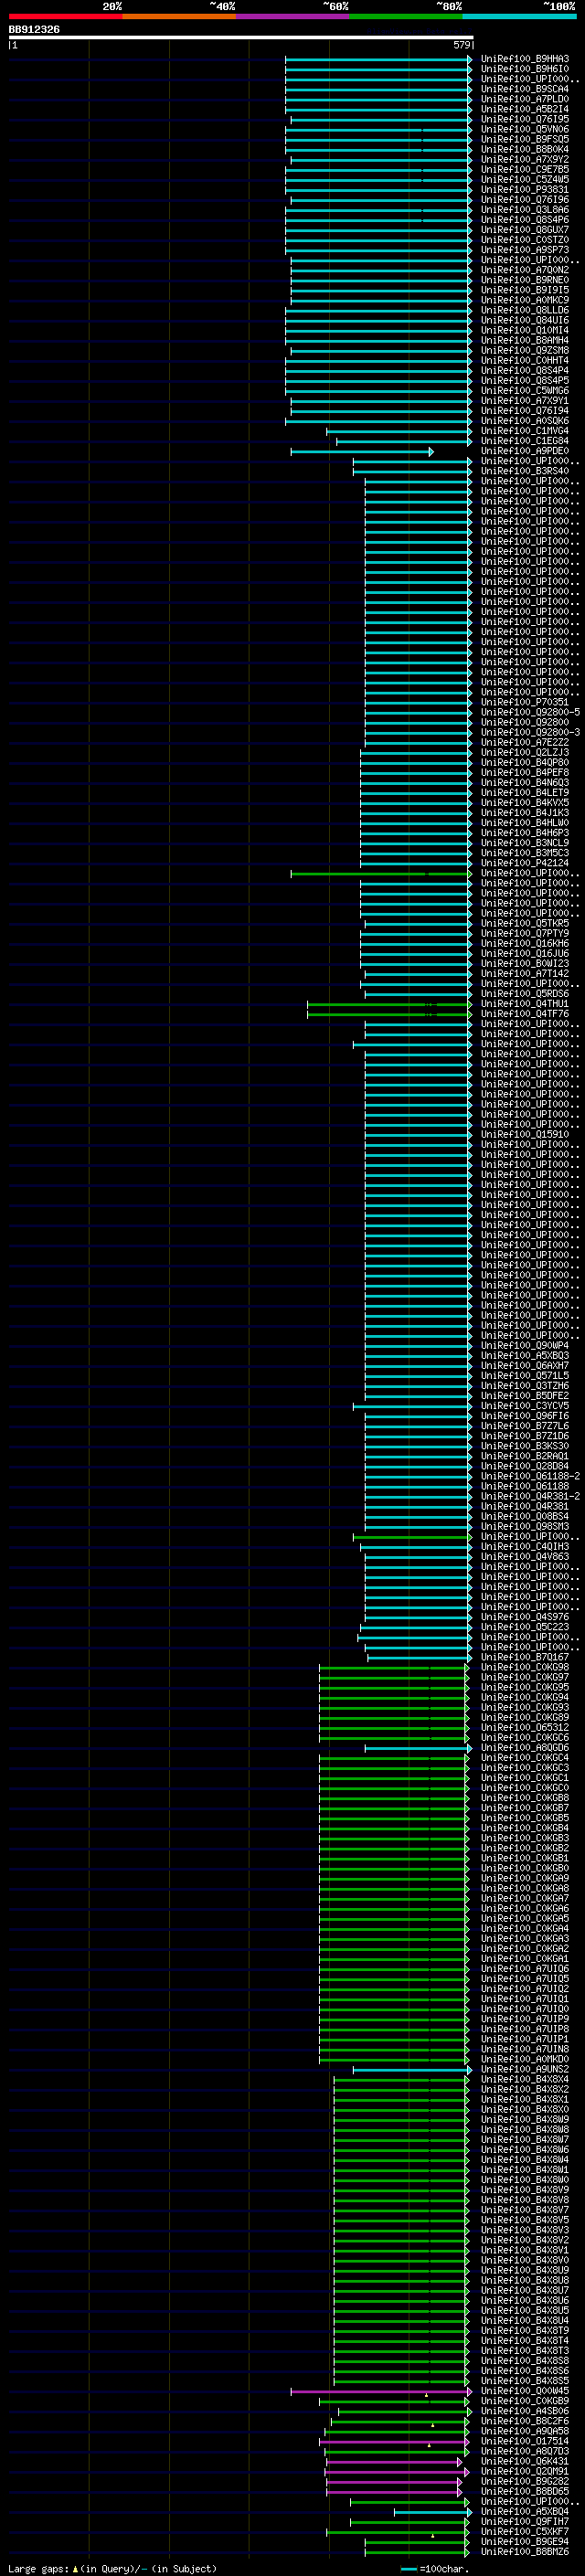This screenshot has width=585, height=2576.
Task: Select label UniRef100_C3YCV5
Action: [525, 1406]
